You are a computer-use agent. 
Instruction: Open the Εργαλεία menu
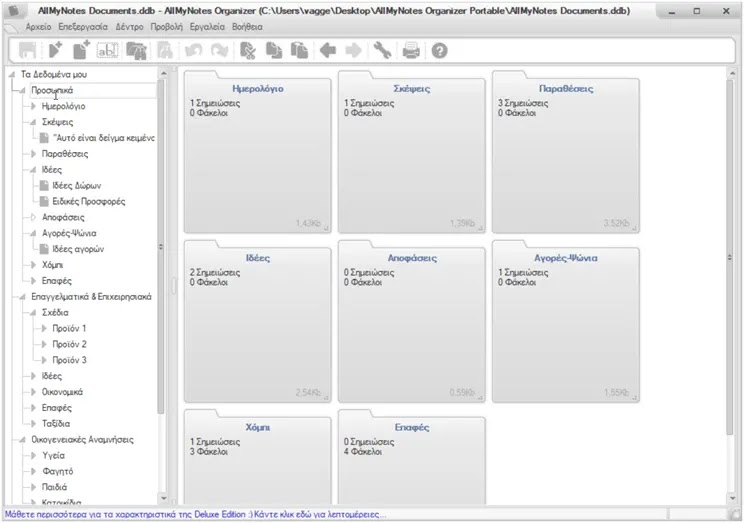[207, 27]
